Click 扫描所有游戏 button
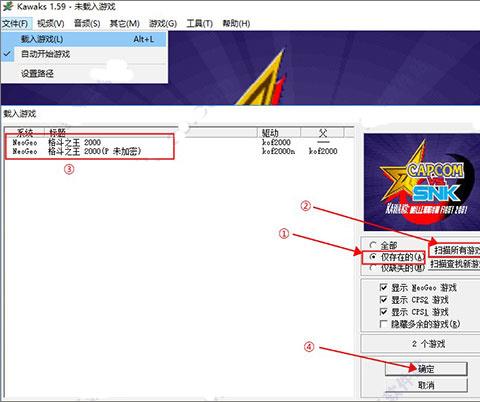This screenshot has width=480, height=402. pos(455,250)
